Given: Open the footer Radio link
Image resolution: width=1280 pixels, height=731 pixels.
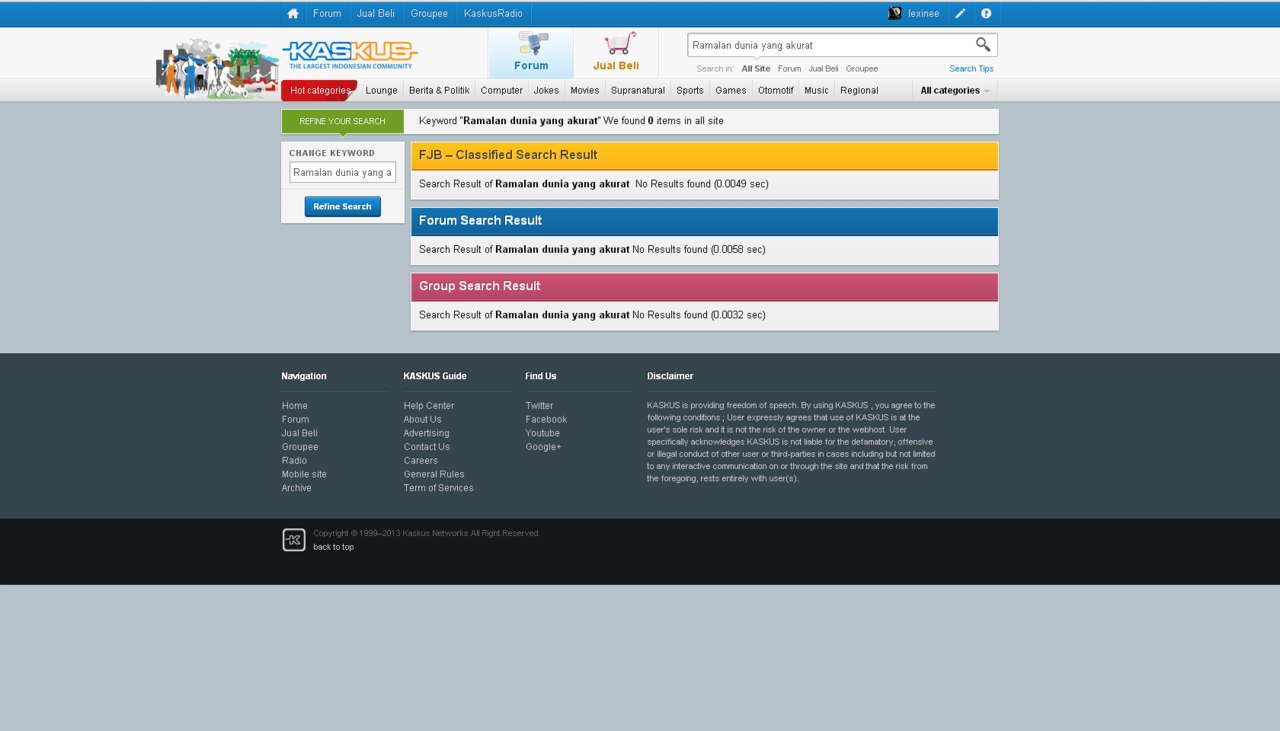Looking at the screenshot, I should 295,461.
